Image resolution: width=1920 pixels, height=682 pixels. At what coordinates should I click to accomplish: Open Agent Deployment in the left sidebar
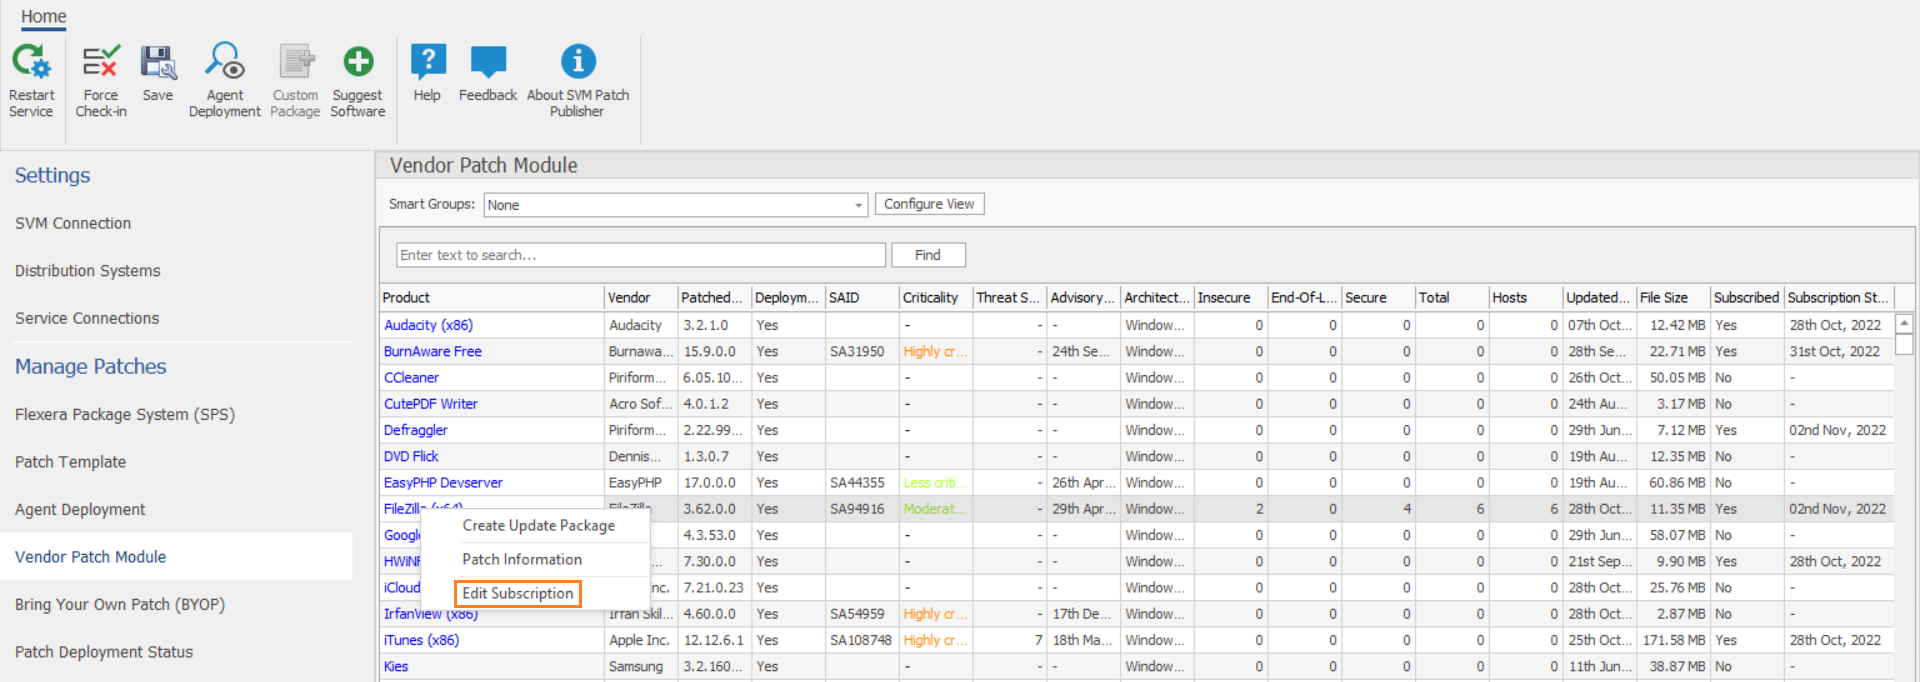click(80, 510)
